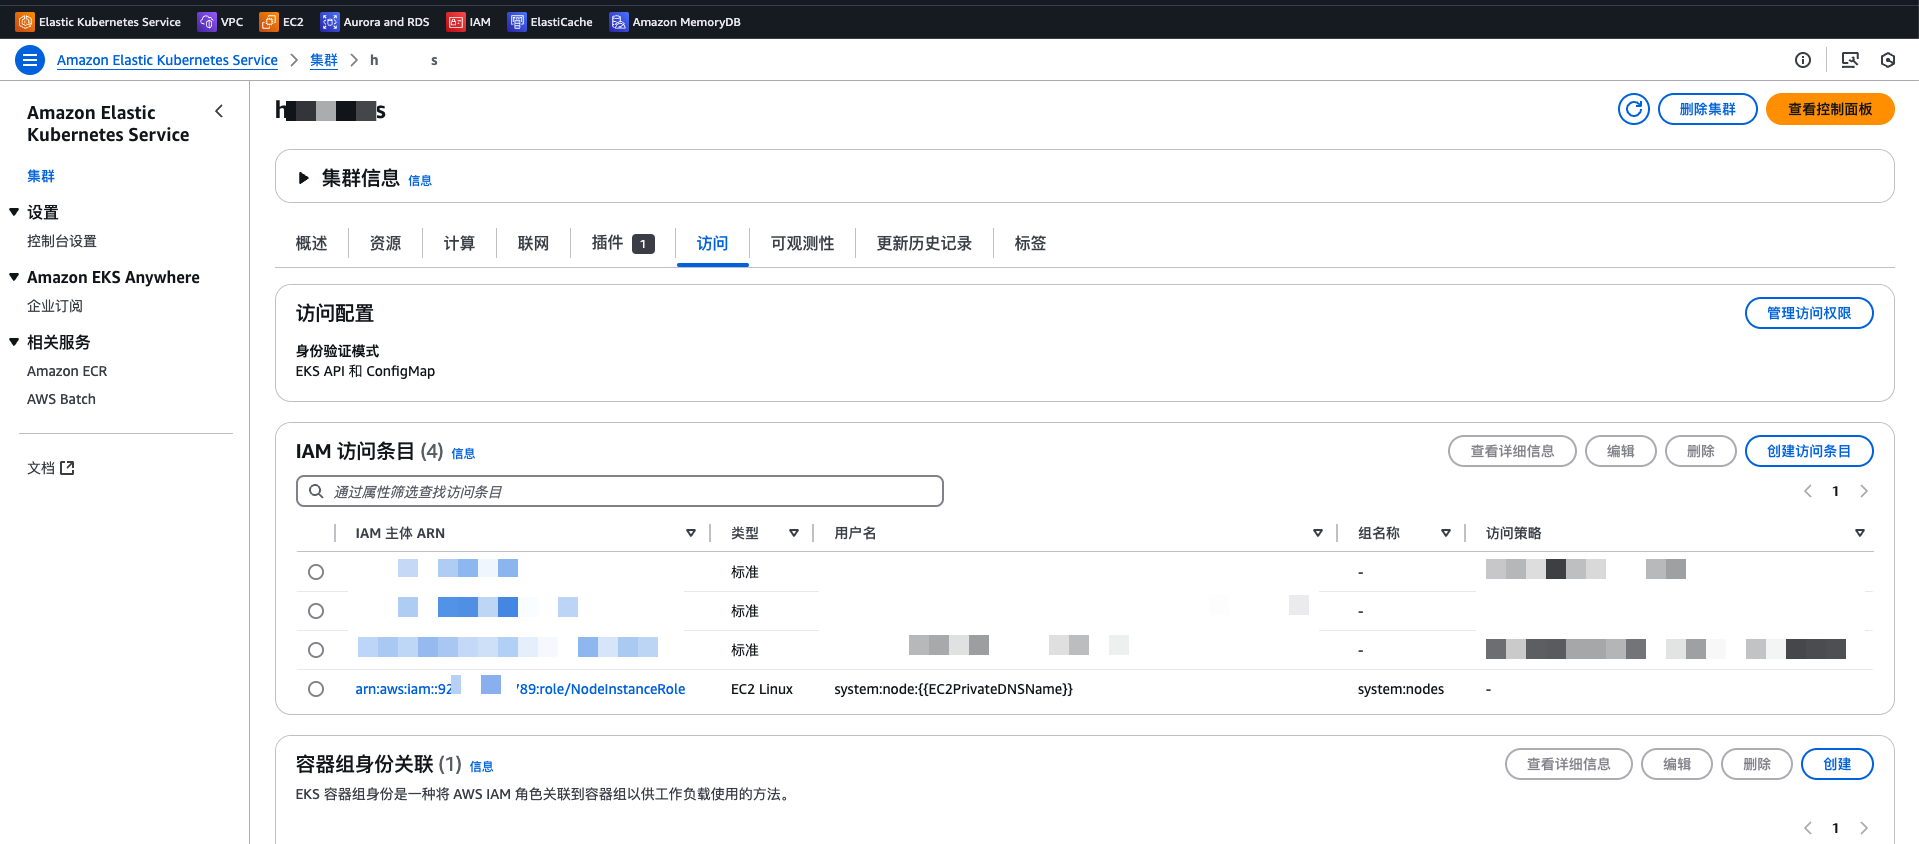Viewport: 1919px width, 844px height.
Task: Click the search magnifier in the filter box
Action: tap(316, 491)
